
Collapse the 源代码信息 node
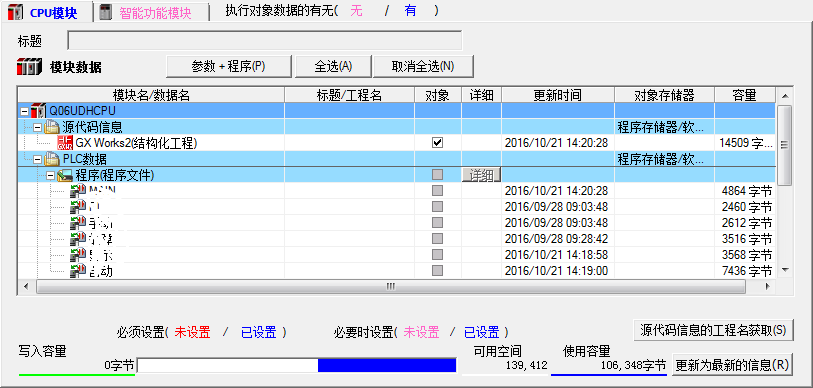[37, 127]
